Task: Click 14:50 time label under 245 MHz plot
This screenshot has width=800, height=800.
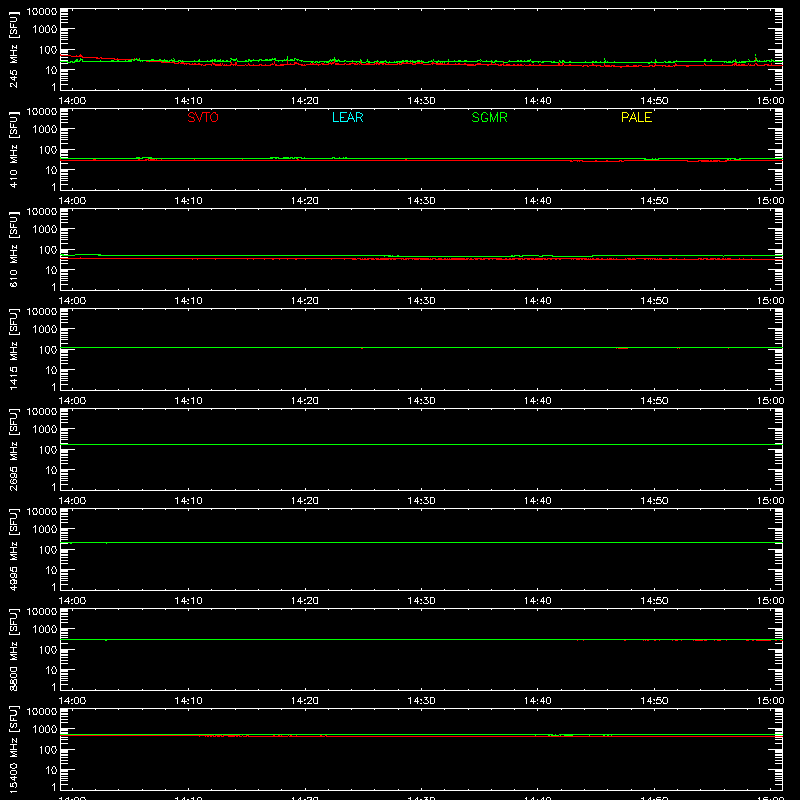Action: coord(654,101)
